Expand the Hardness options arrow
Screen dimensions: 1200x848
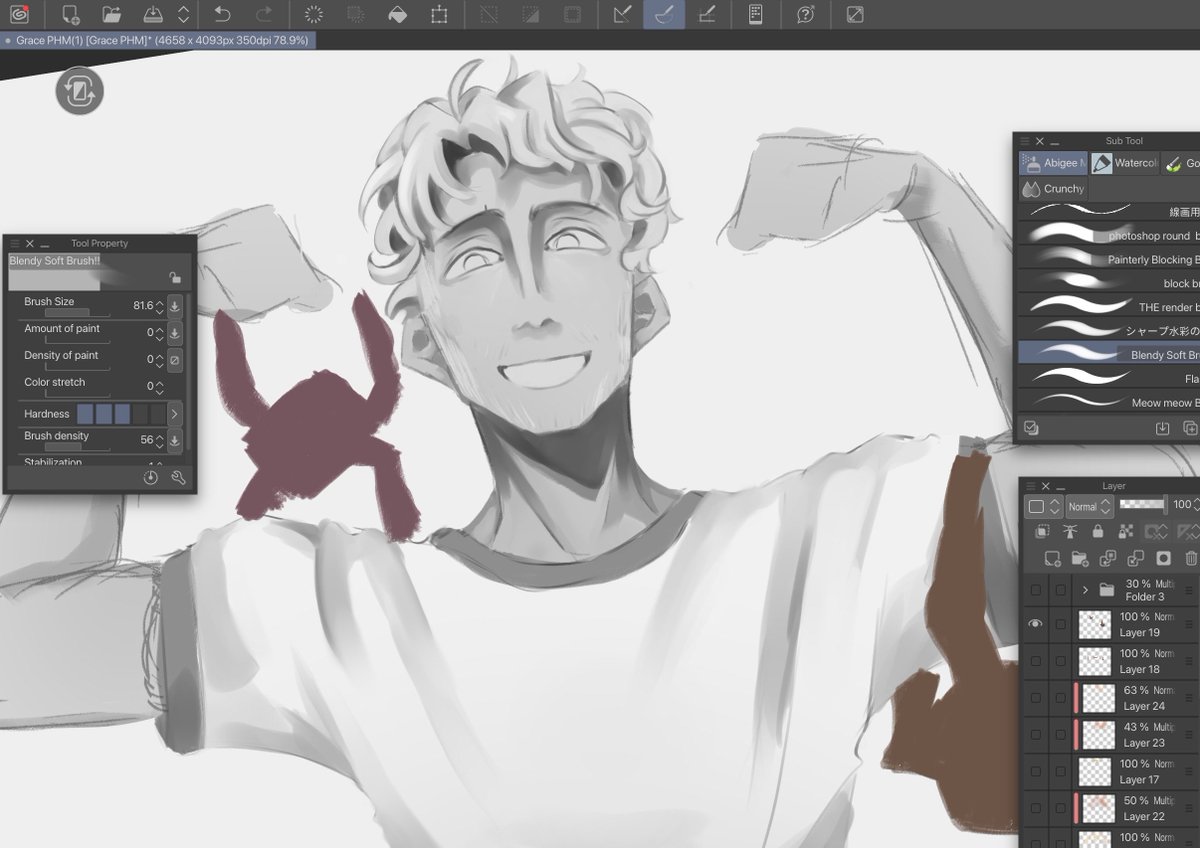(x=175, y=414)
